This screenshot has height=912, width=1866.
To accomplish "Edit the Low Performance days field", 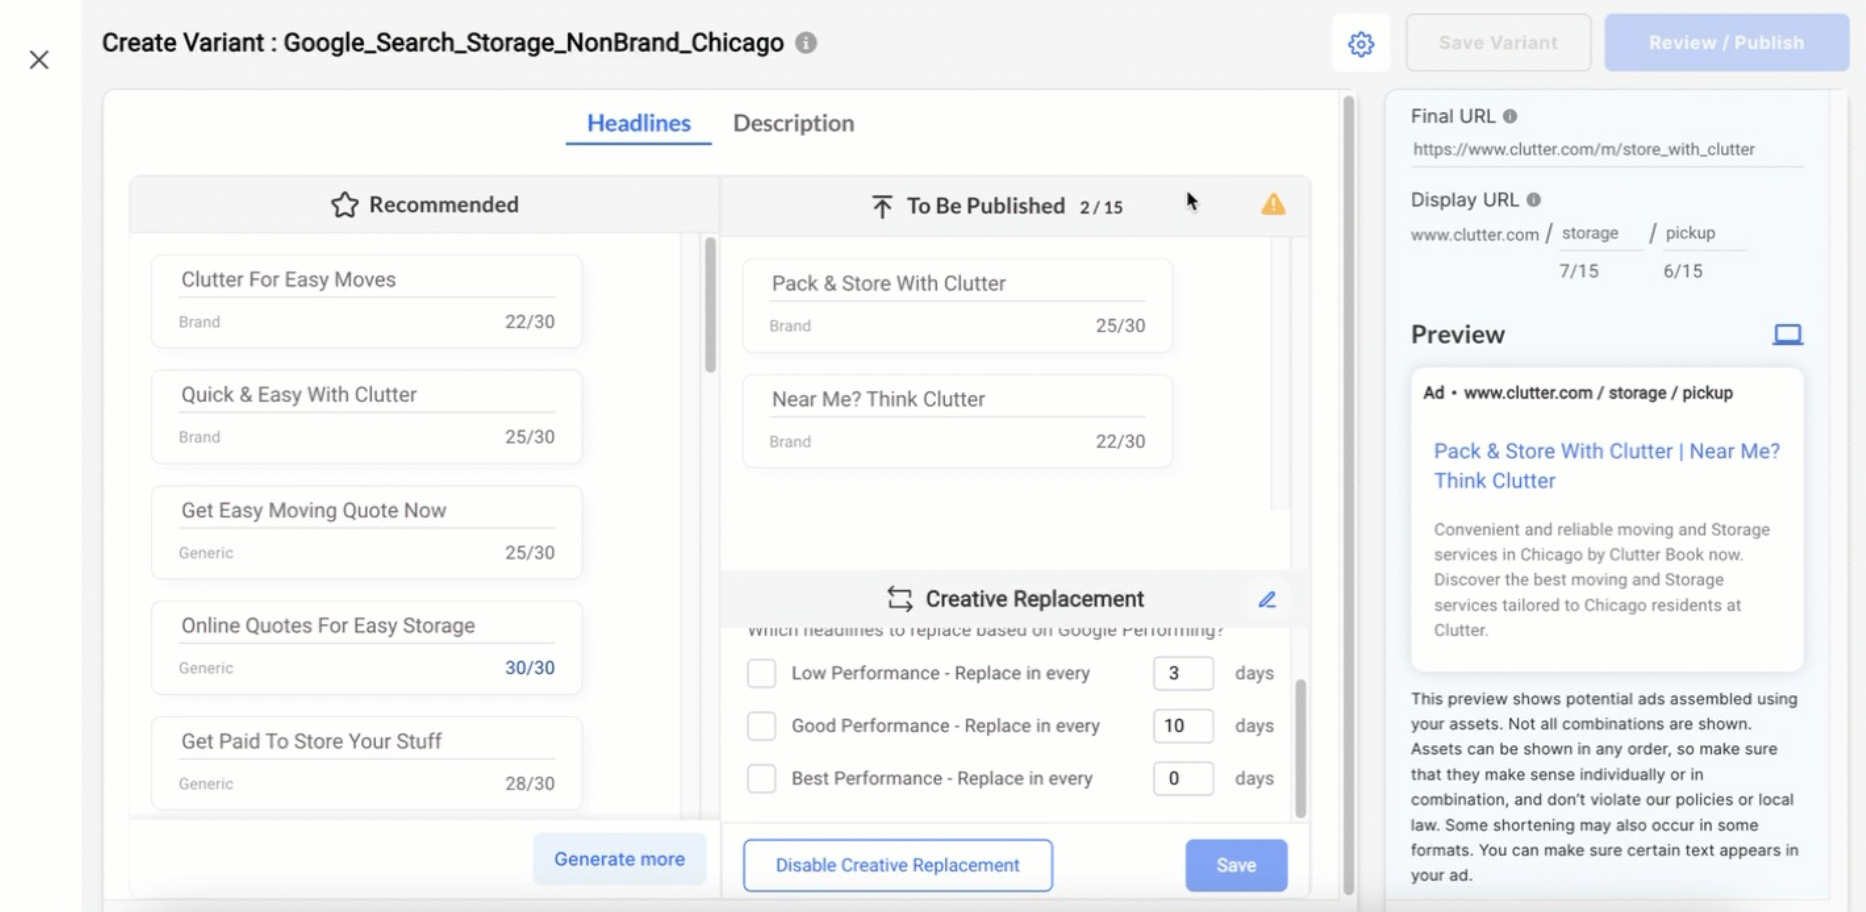I will coord(1183,673).
